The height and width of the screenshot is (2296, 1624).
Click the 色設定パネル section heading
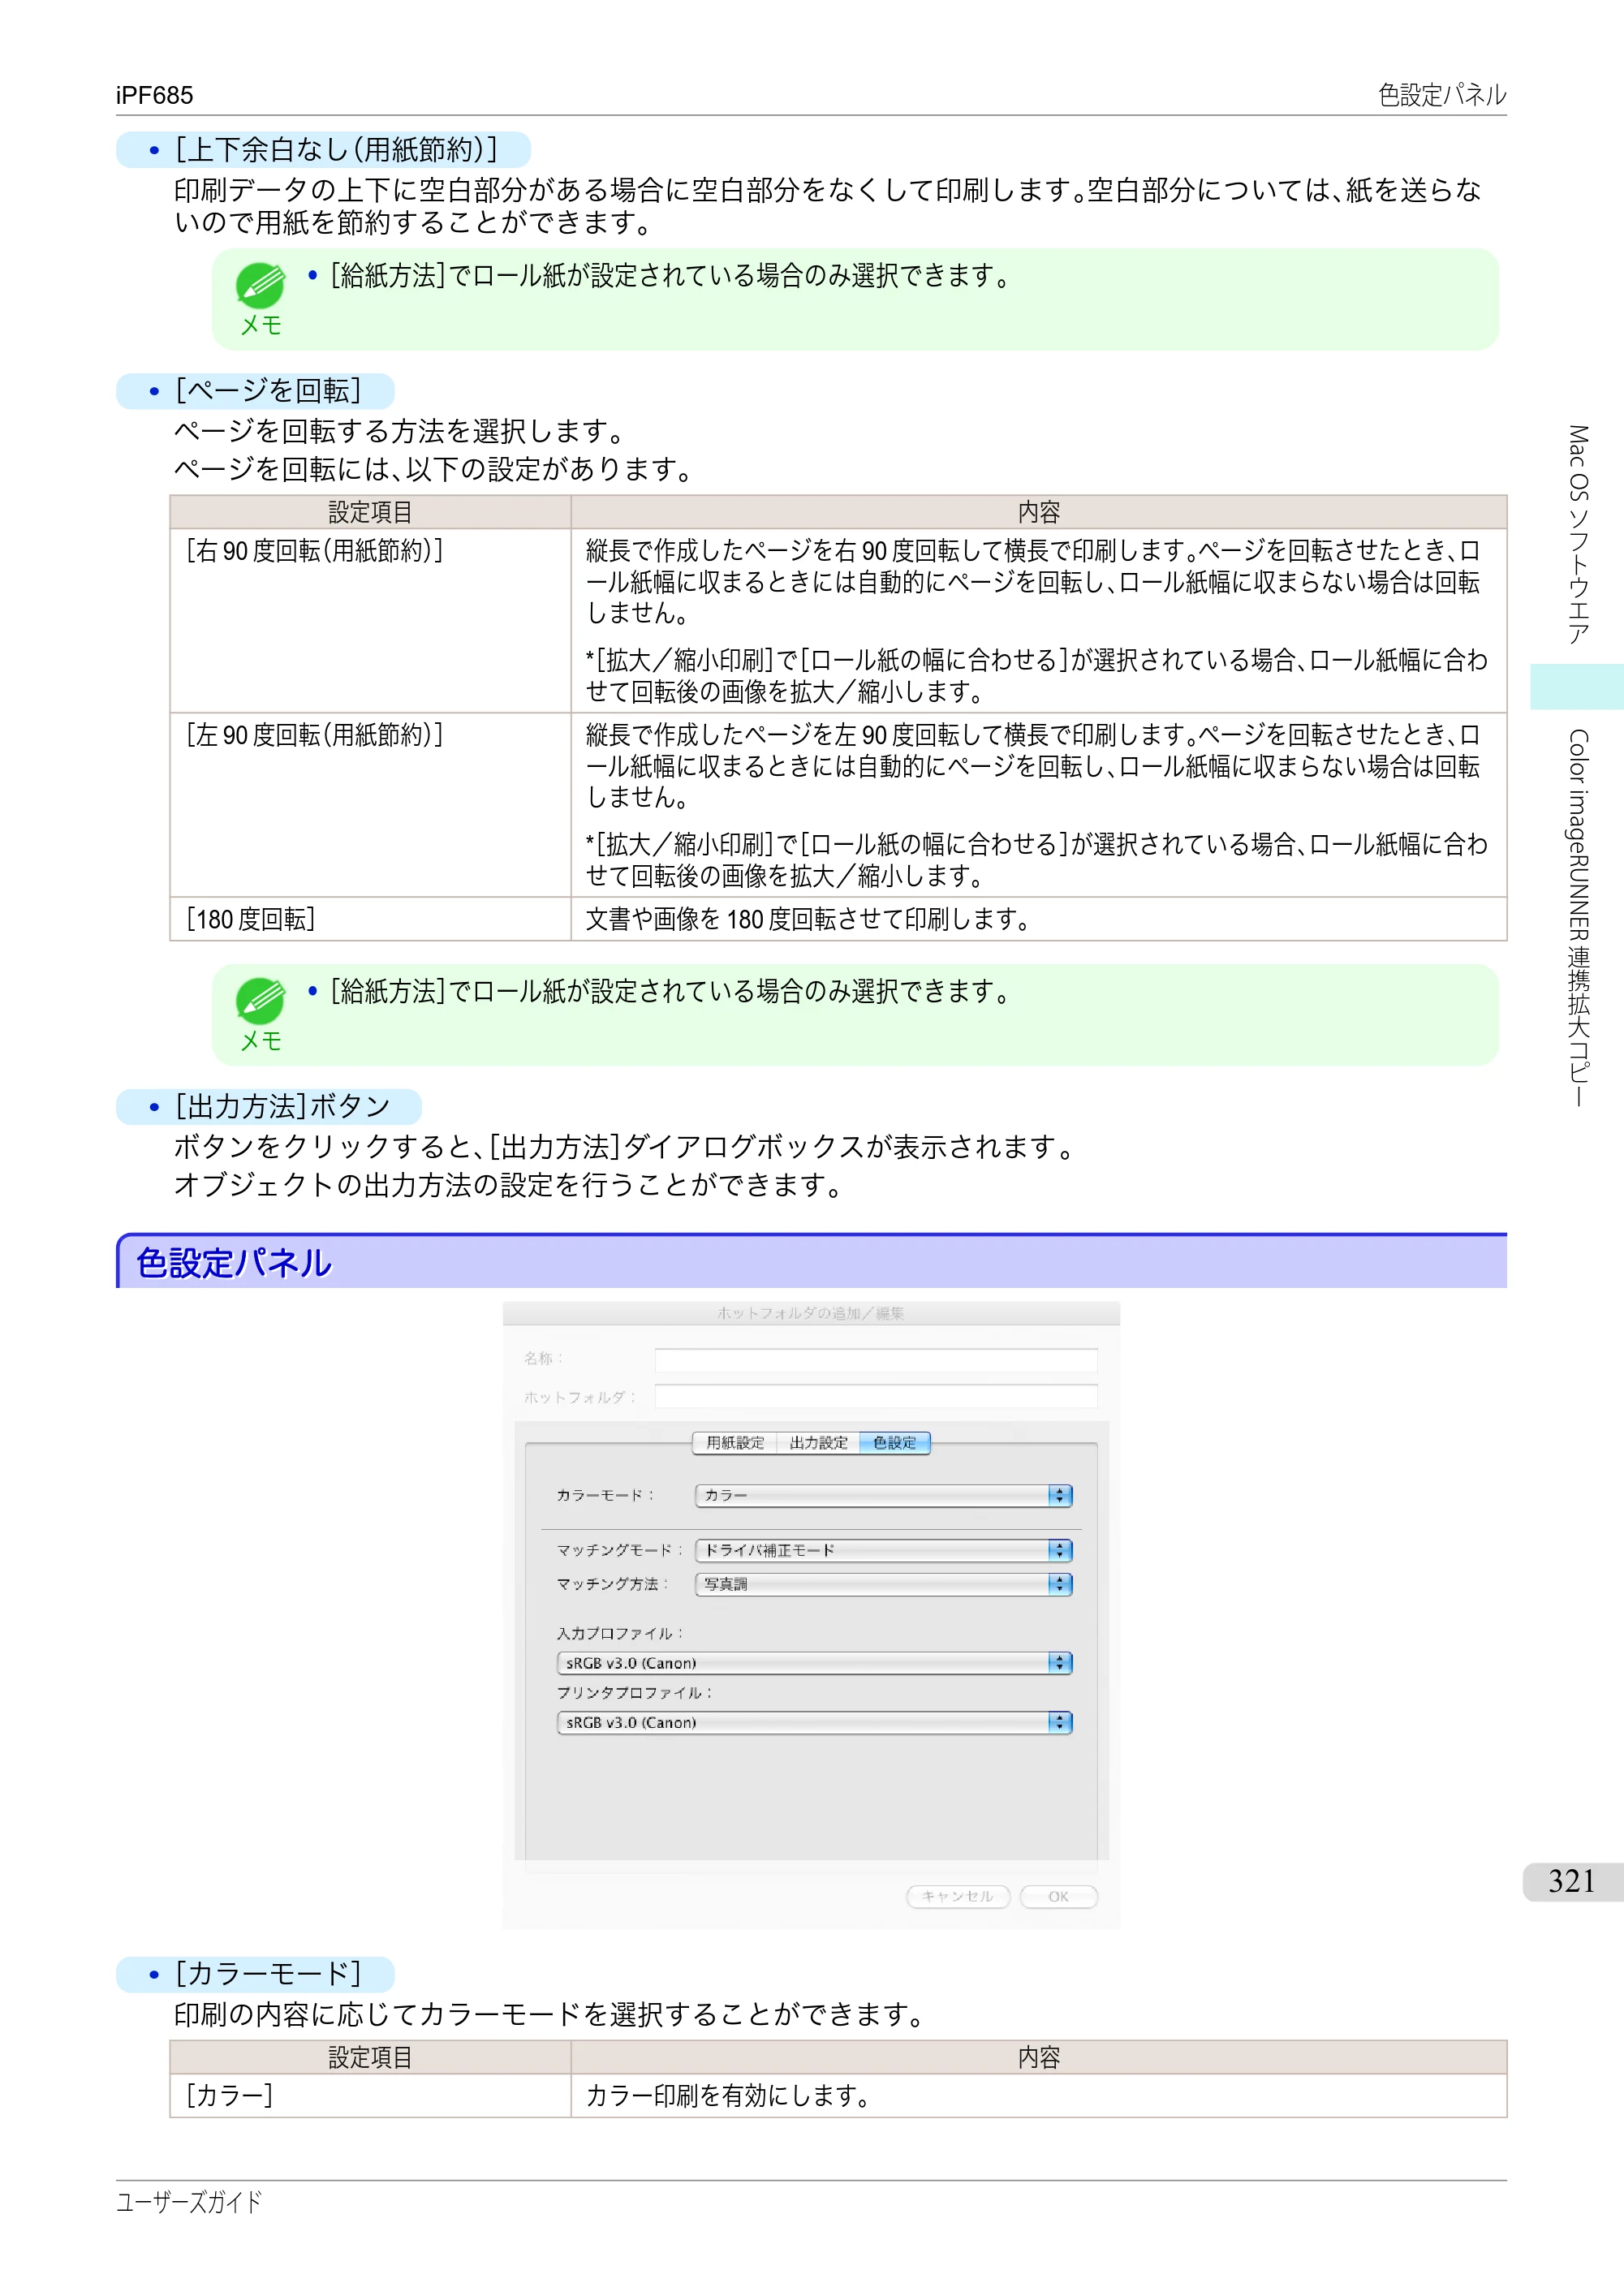(233, 1263)
